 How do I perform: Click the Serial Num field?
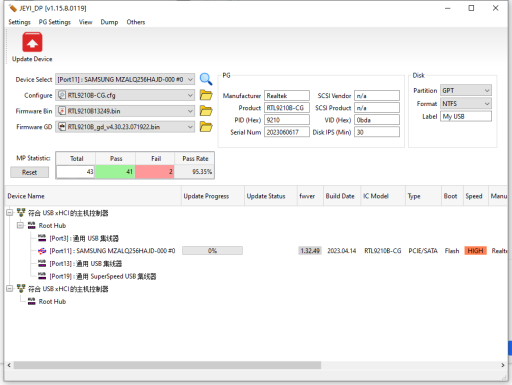(x=287, y=132)
